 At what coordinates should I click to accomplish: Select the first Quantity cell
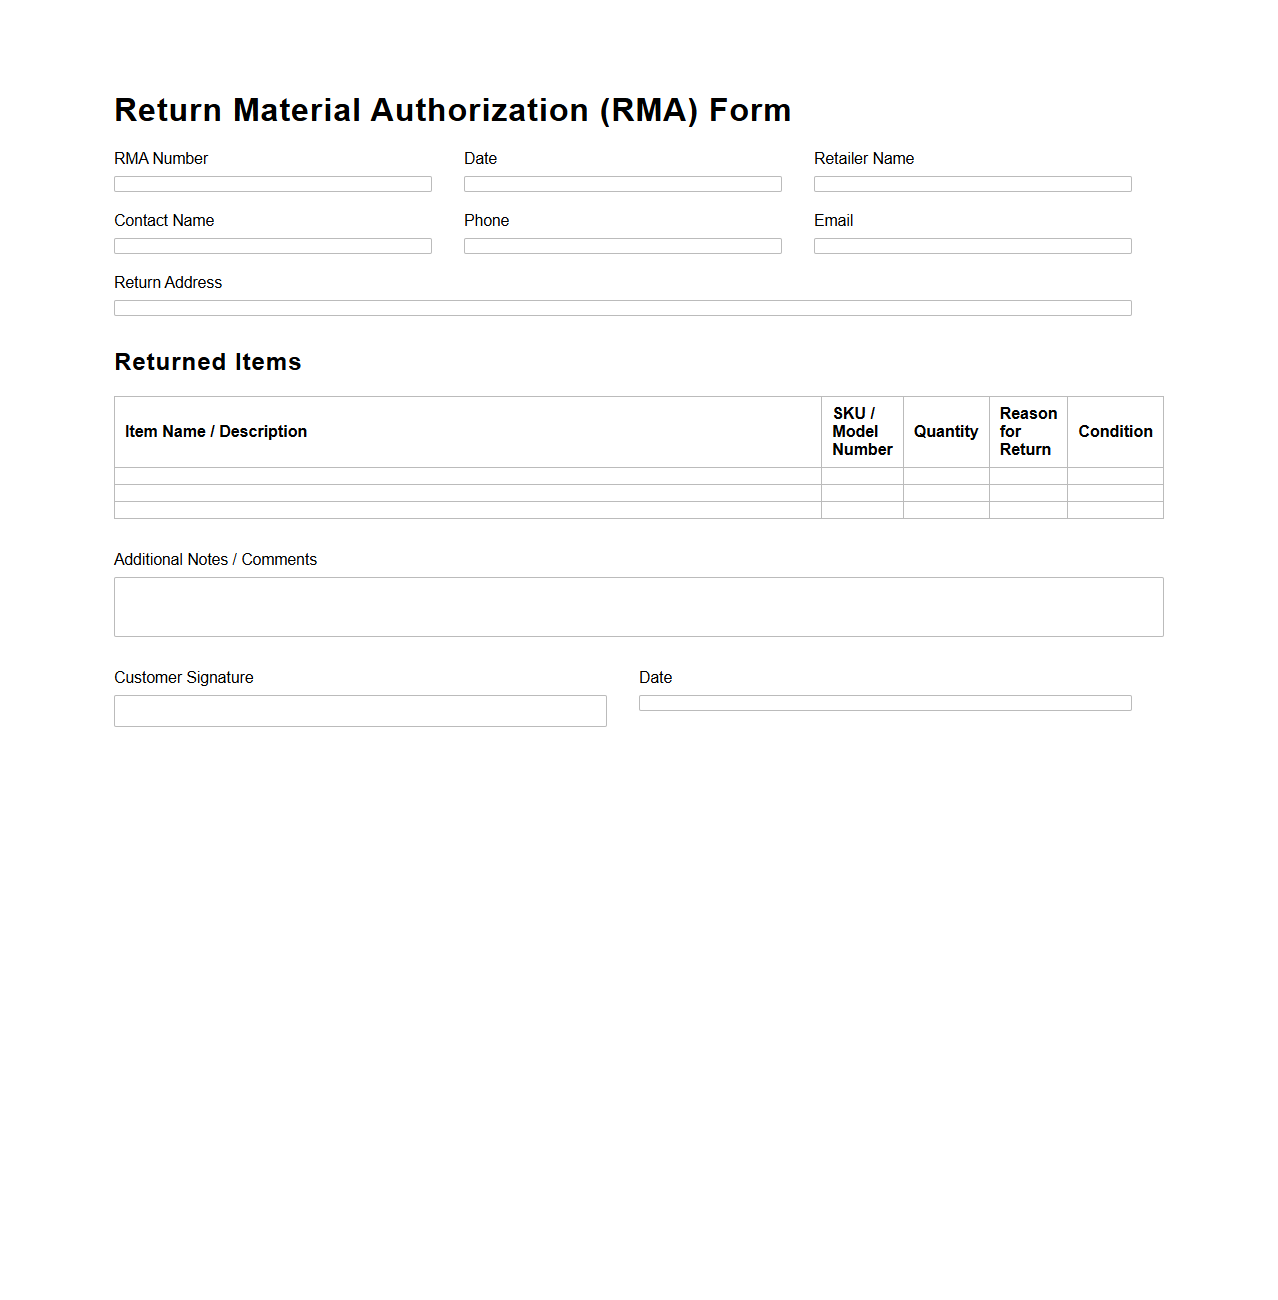945,476
